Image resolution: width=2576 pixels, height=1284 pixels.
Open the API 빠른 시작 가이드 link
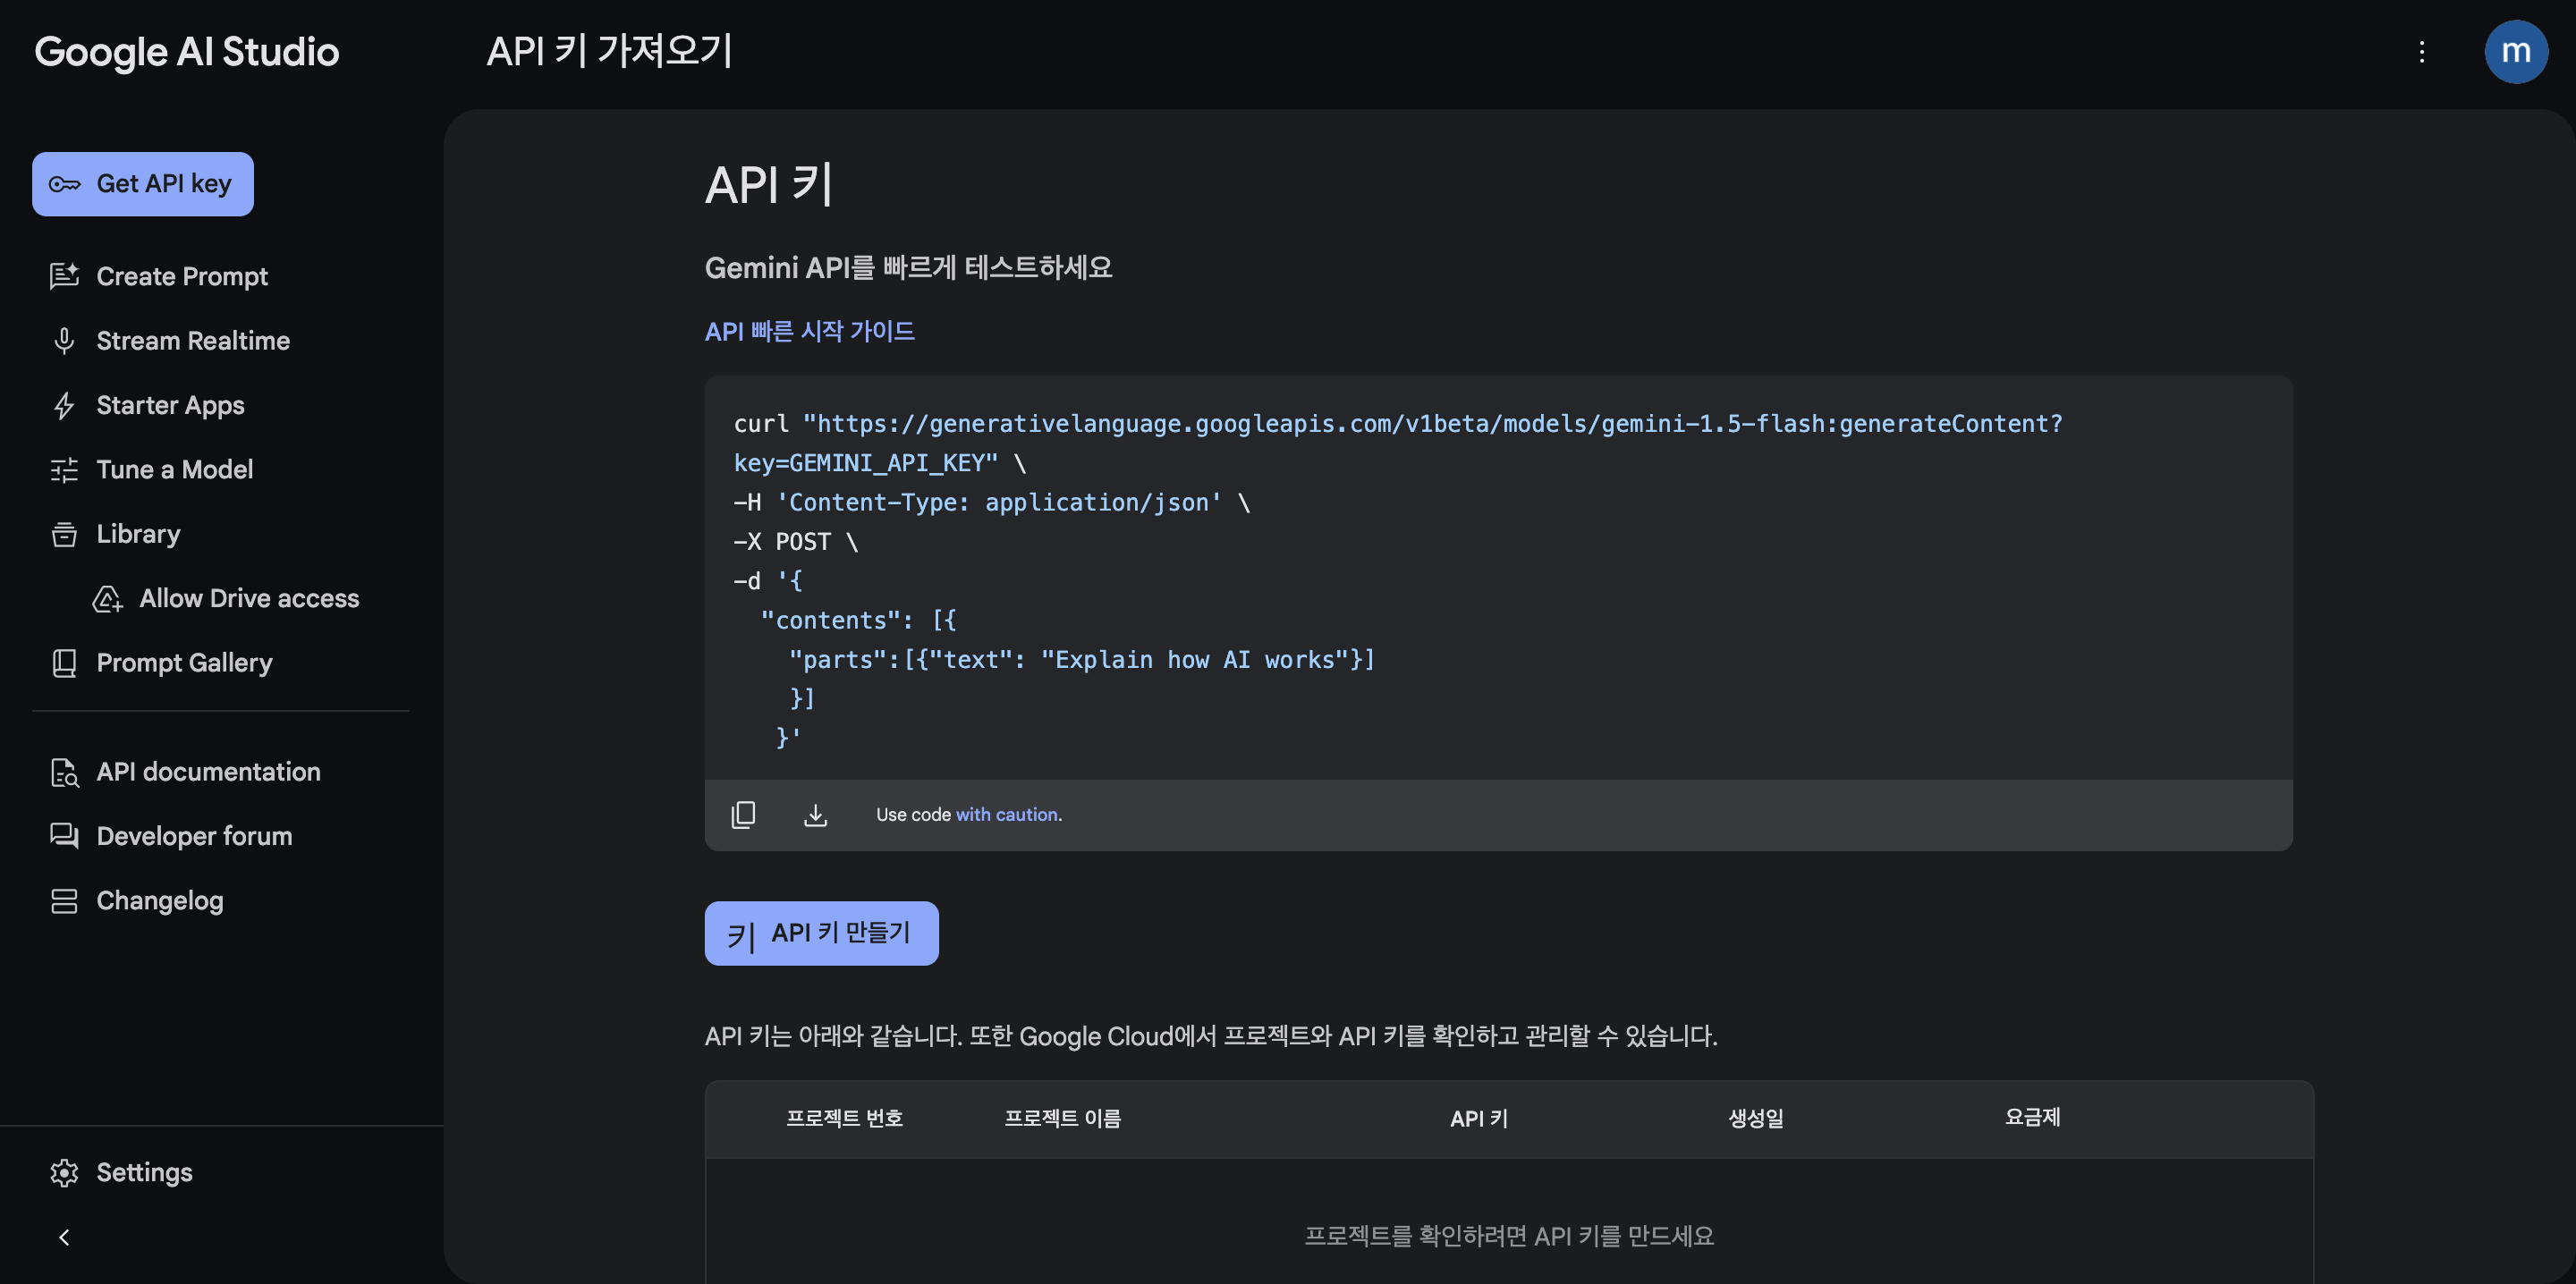coord(809,331)
